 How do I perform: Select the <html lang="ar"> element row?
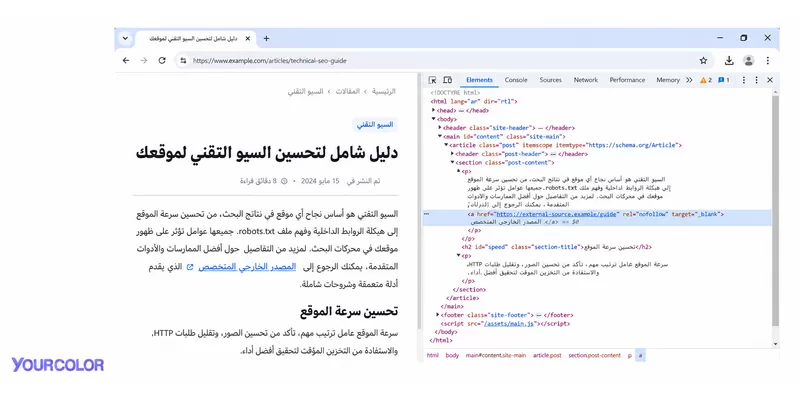click(x=474, y=102)
